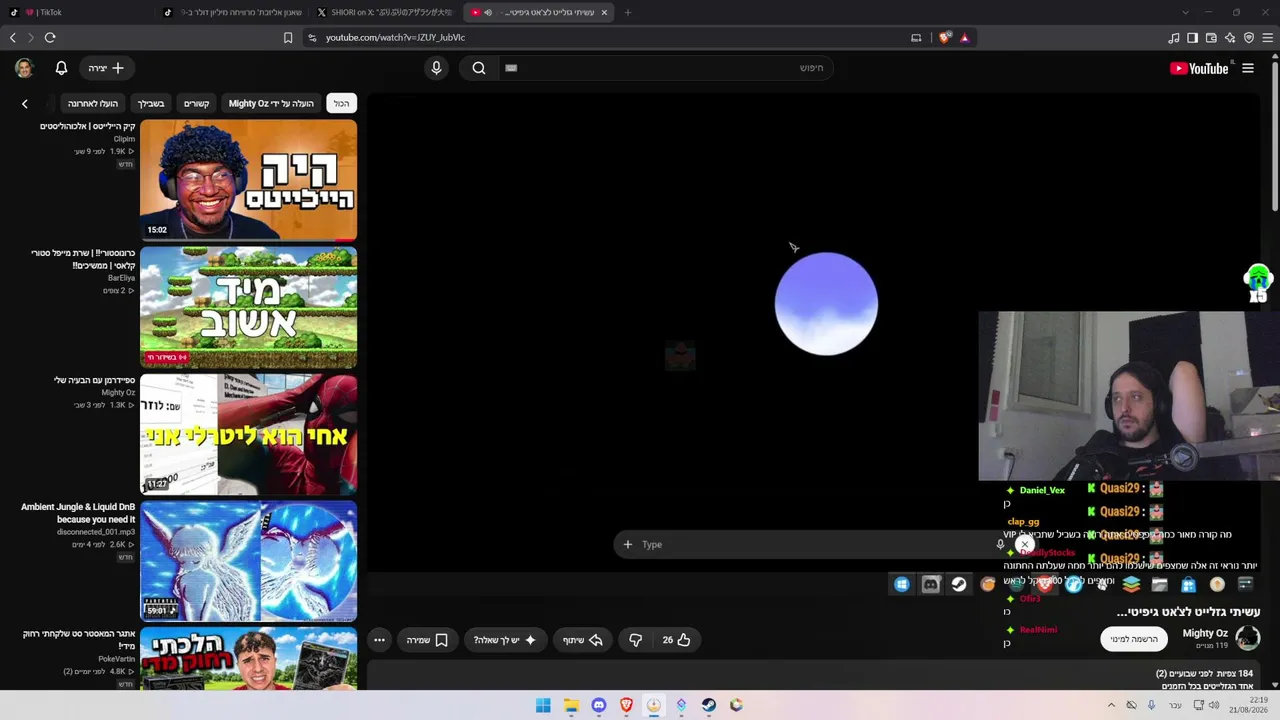This screenshot has width=1280, height=720.
Task: Open the 'מיד אשוב' live stream thumbnail
Action: click(x=248, y=307)
